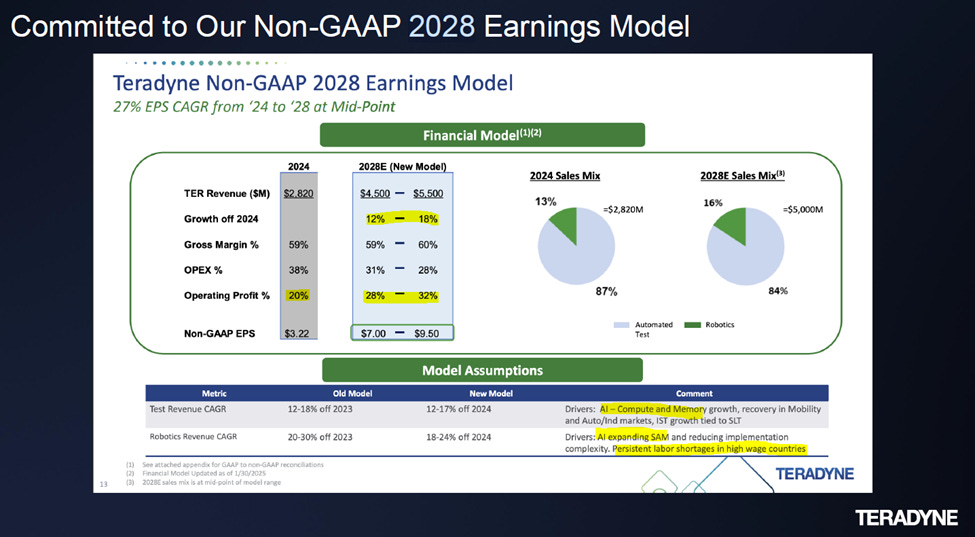Screen dimensions: 975x537
Task: Click the '87%' pie label
Action: point(608,292)
